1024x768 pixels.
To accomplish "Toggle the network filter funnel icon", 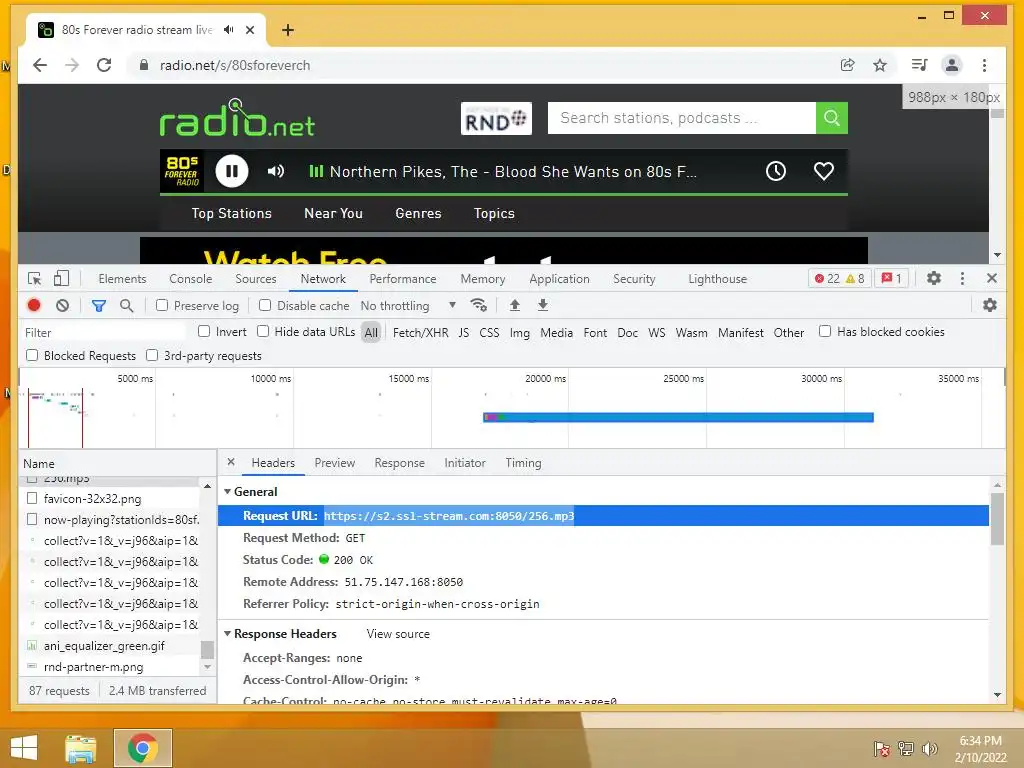I will coord(99,305).
